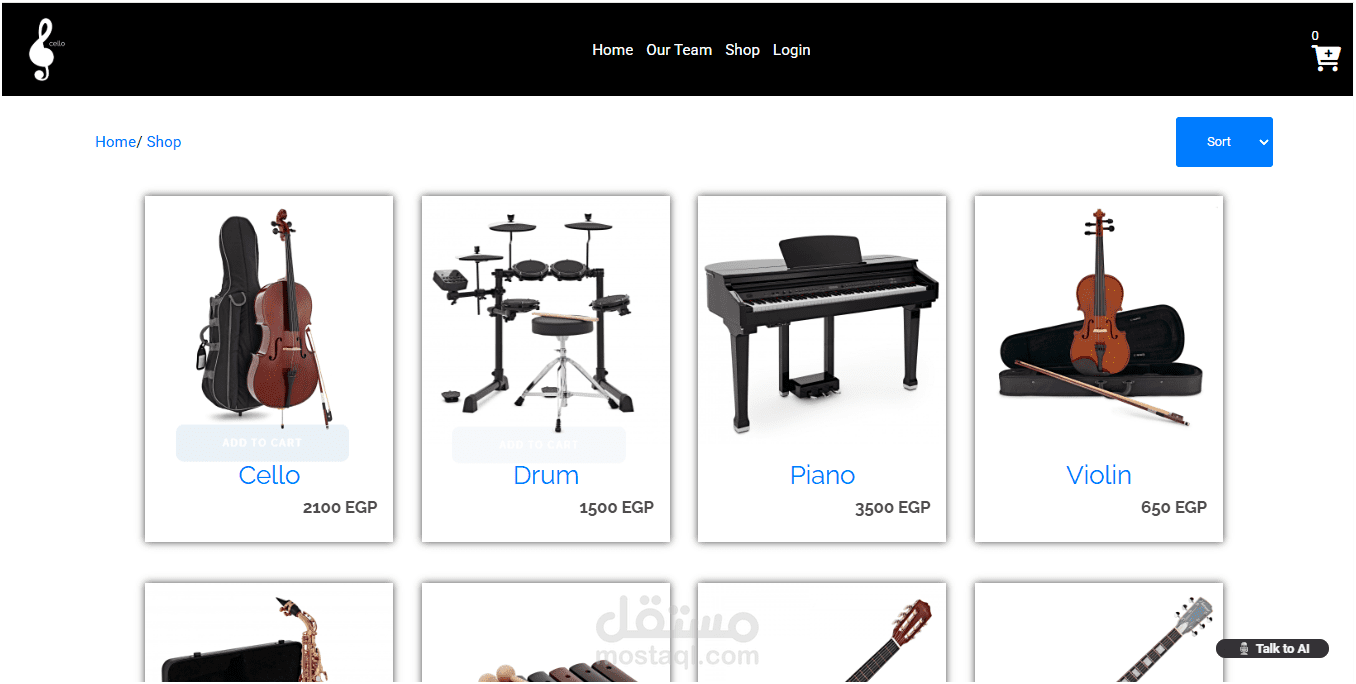Screen dimensions: 1356x684
Task: Click the Shop breadcrumb link
Action: [164, 142]
